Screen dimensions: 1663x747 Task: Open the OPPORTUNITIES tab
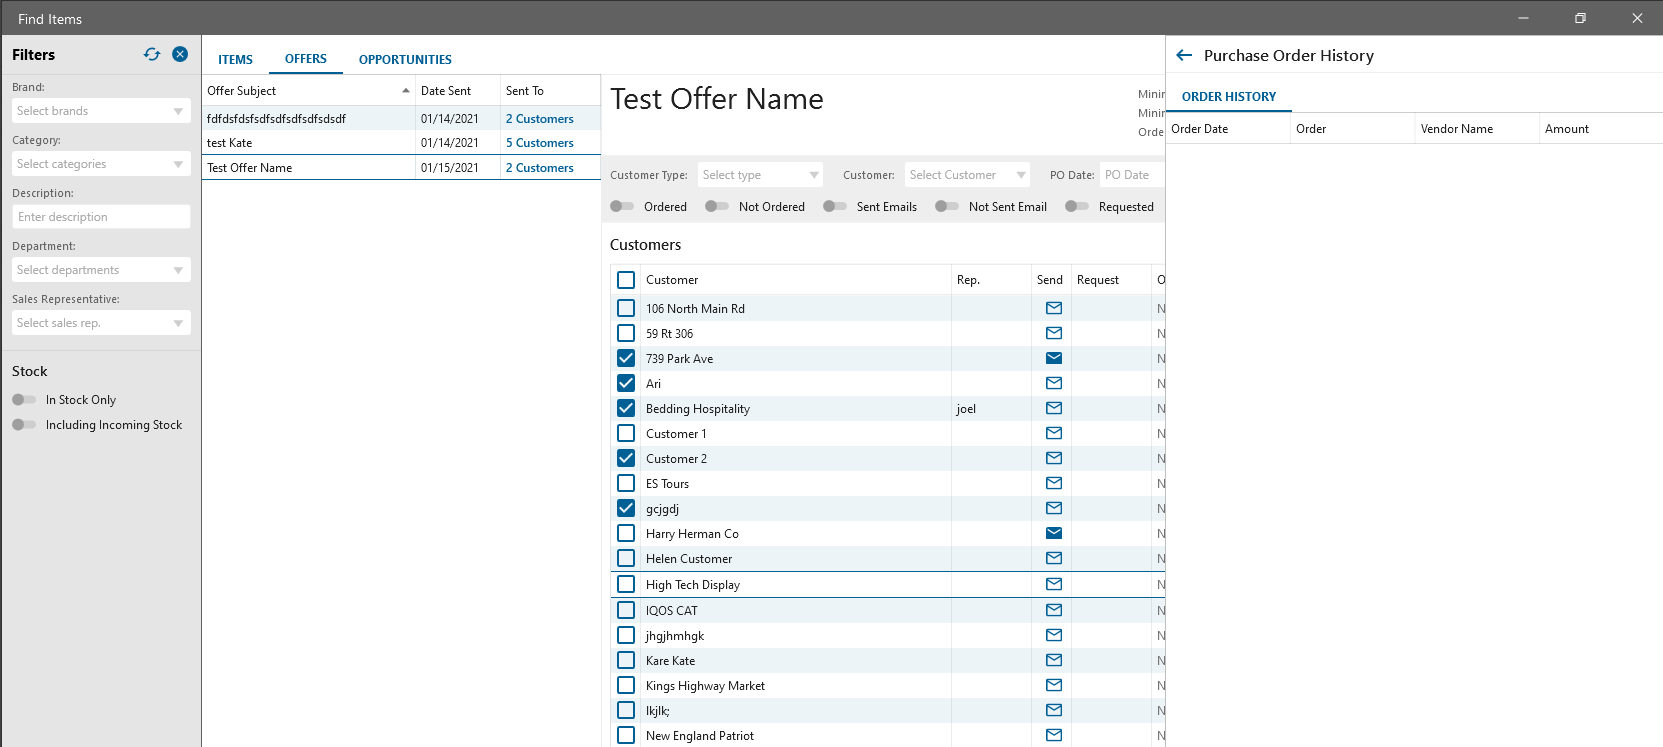[x=405, y=60]
